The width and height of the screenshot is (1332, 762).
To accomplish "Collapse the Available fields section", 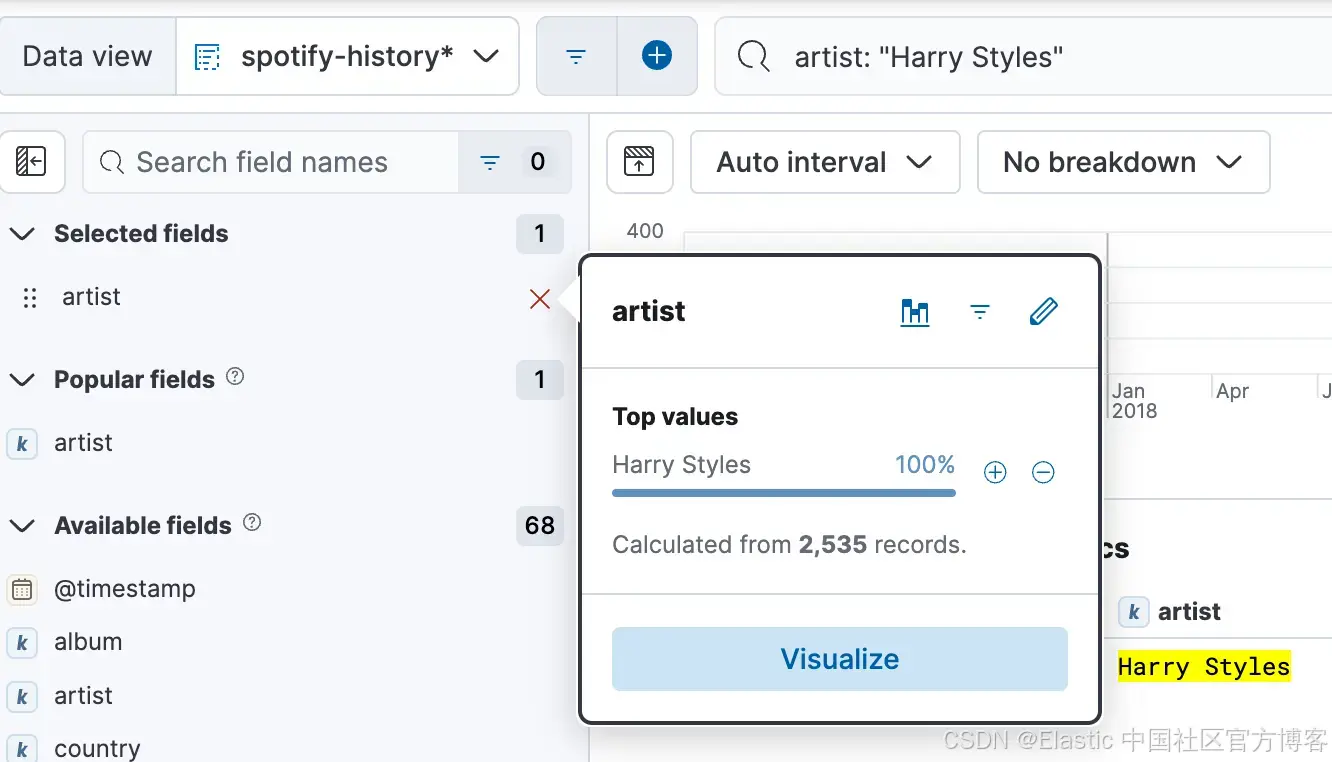I will (x=22, y=526).
